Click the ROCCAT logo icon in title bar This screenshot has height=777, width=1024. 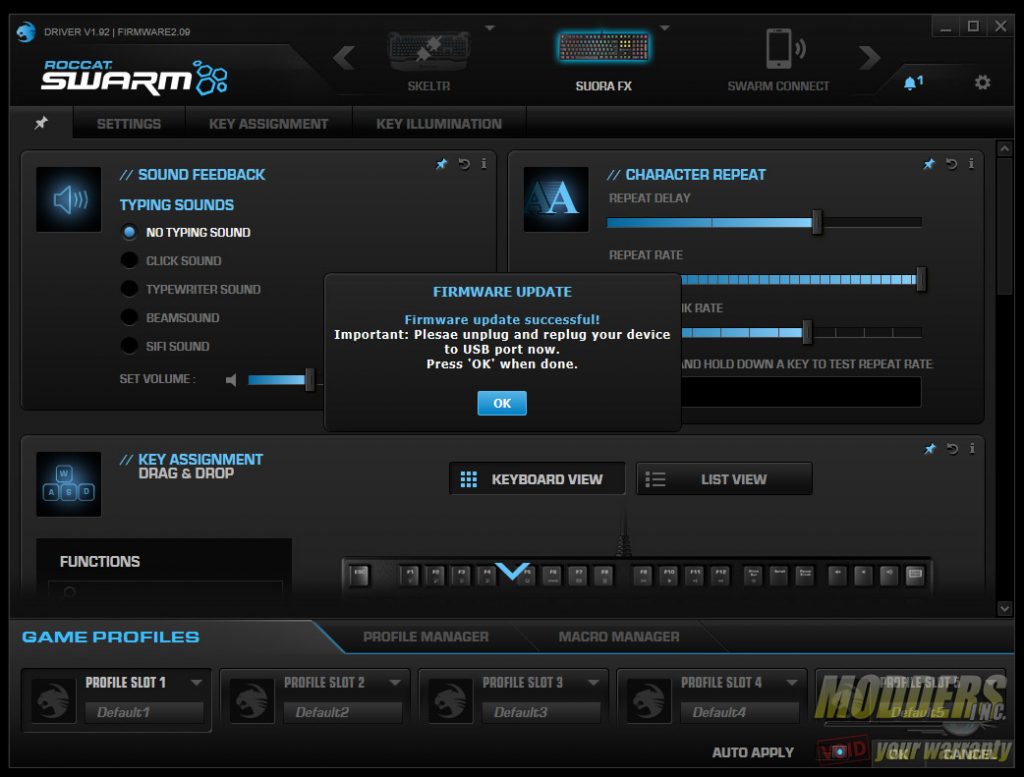click(x=25, y=31)
